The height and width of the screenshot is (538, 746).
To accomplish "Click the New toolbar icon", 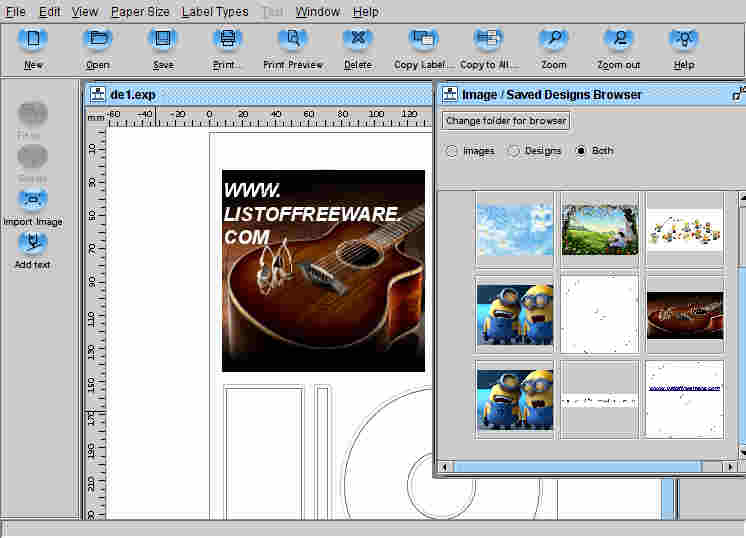I will point(32,39).
